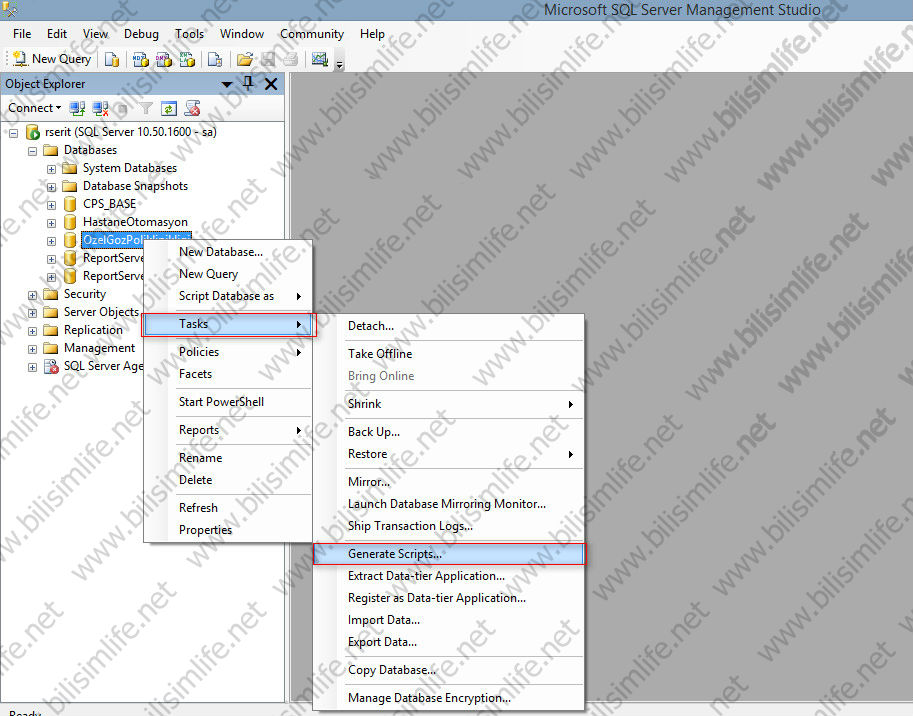Click the Save floppy disk toolbar icon

tap(268, 59)
